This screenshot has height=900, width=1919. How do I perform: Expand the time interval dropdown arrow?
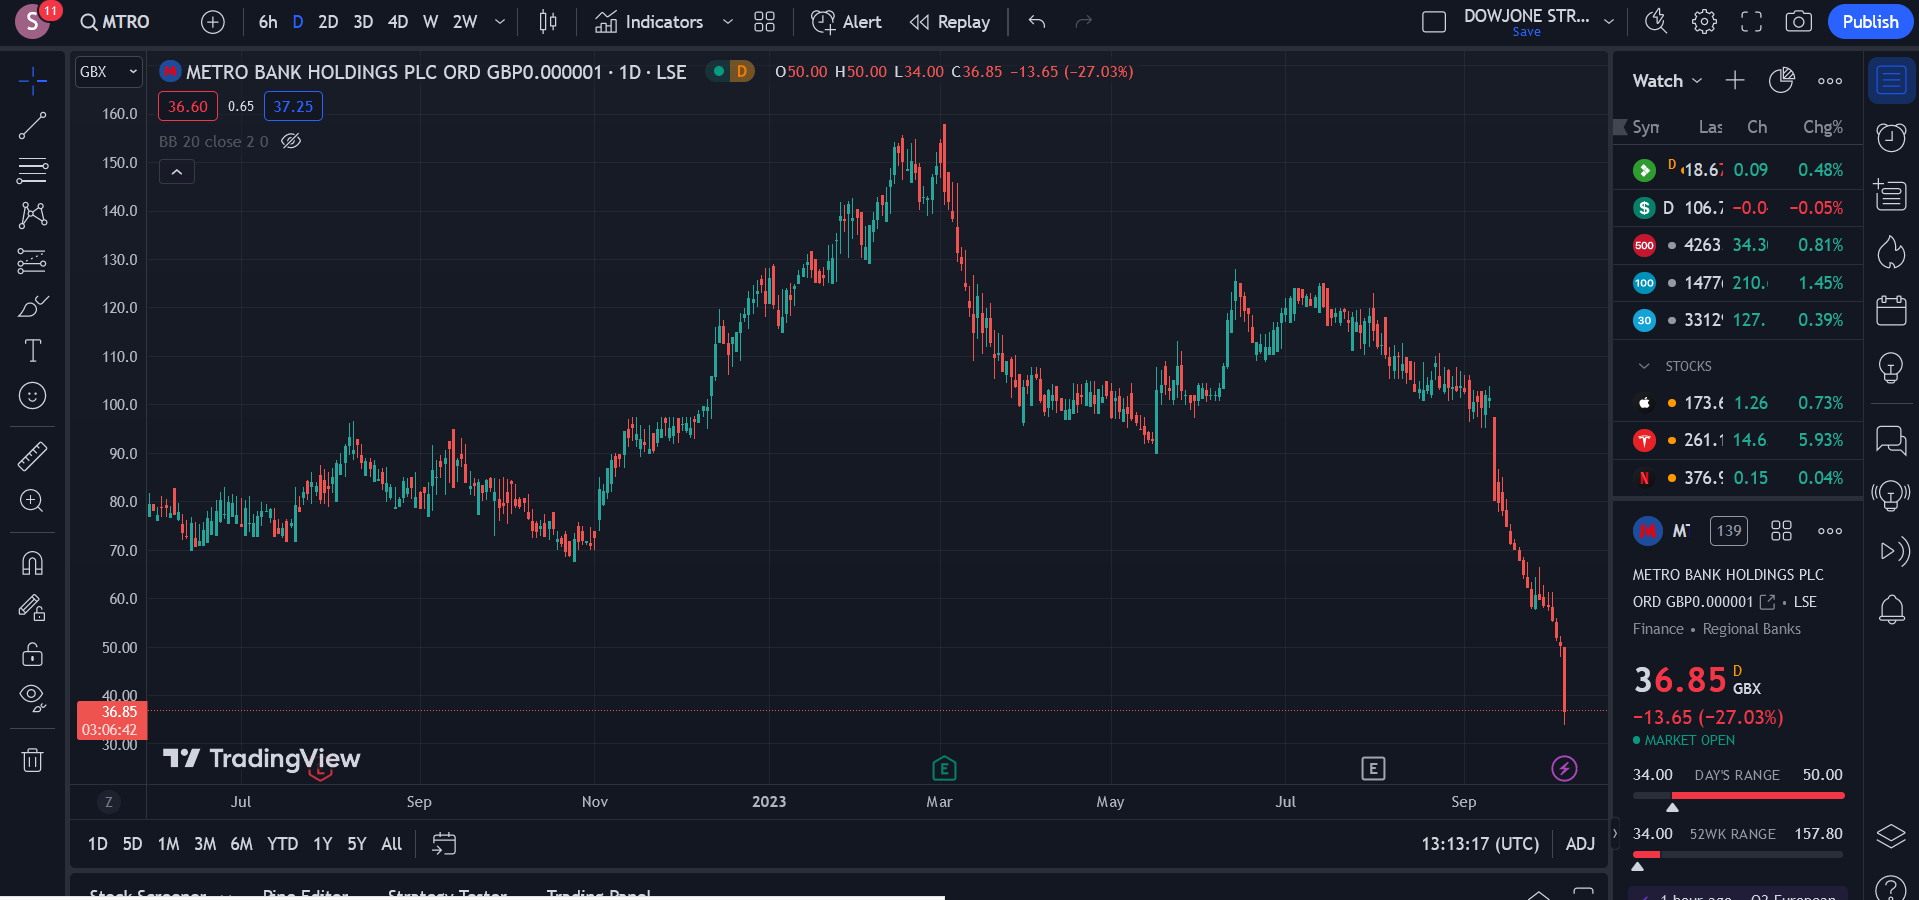[500, 22]
